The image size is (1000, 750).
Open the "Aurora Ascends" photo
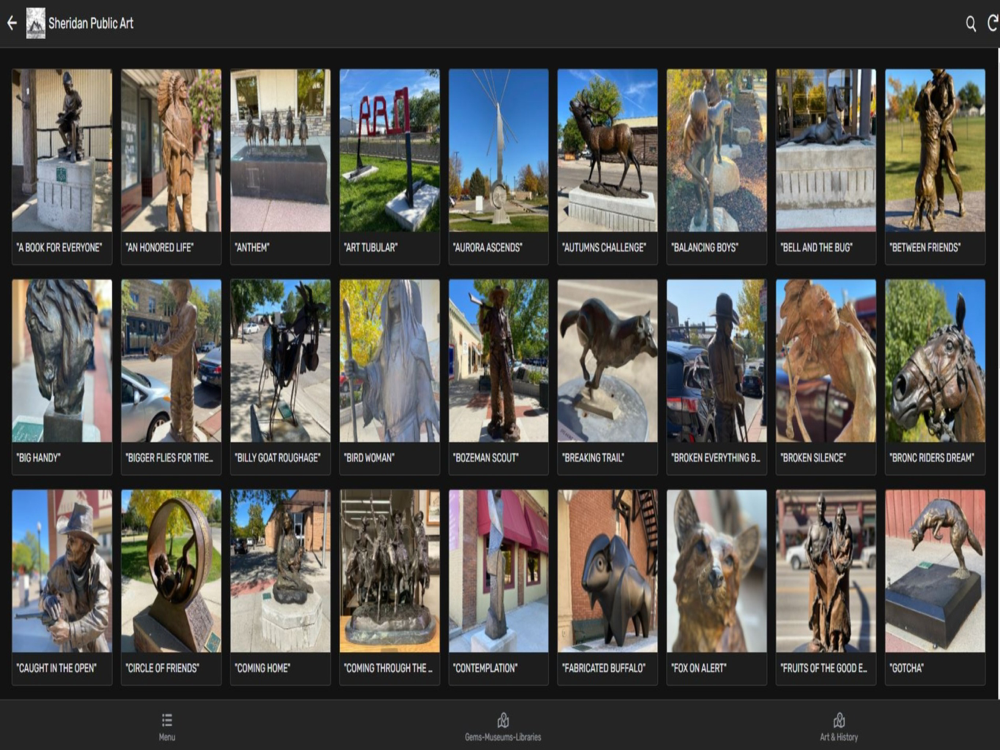(499, 151)
